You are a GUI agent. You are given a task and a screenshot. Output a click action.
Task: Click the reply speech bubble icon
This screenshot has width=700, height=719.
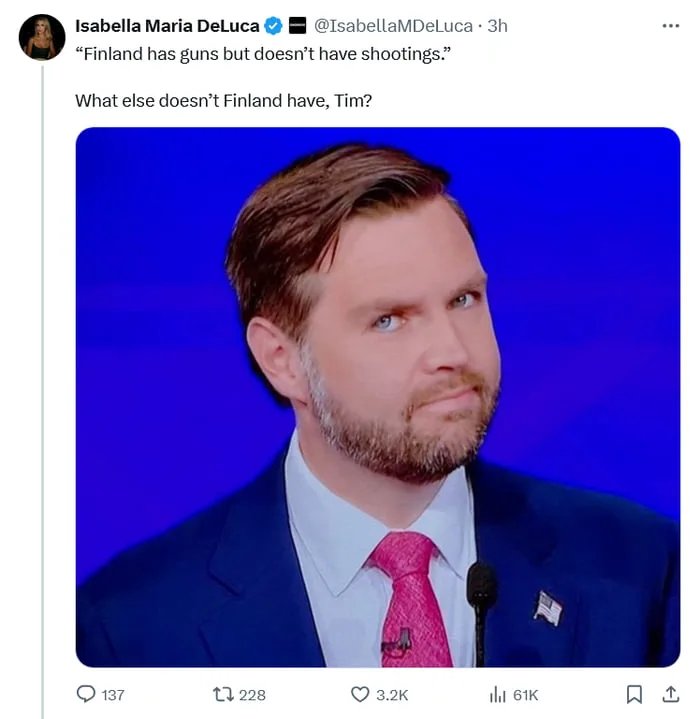click(87, 694)
